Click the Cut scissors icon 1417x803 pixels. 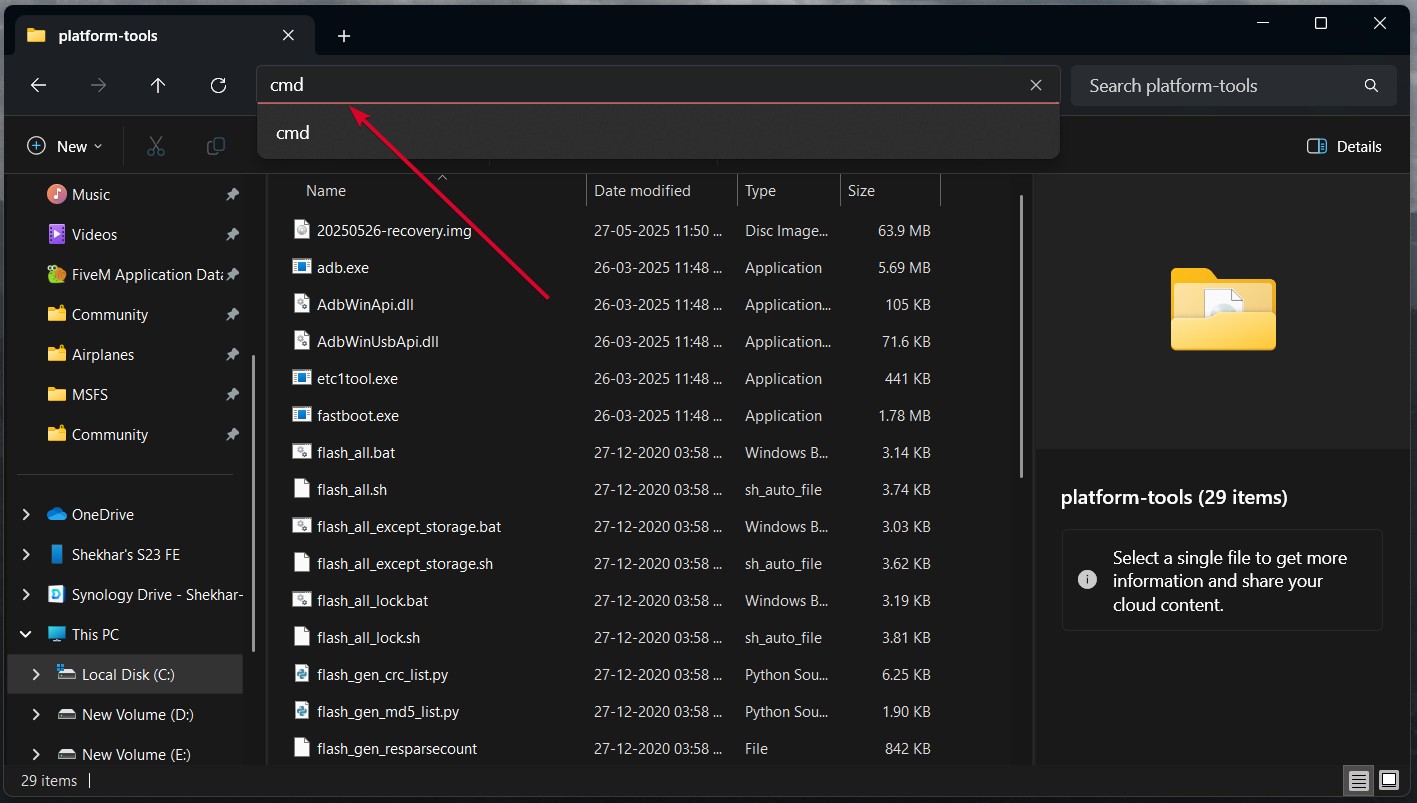155,146
